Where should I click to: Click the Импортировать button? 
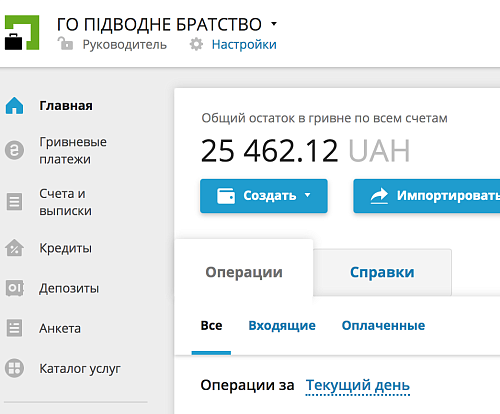pyautogui.click(x=427, y=196)
